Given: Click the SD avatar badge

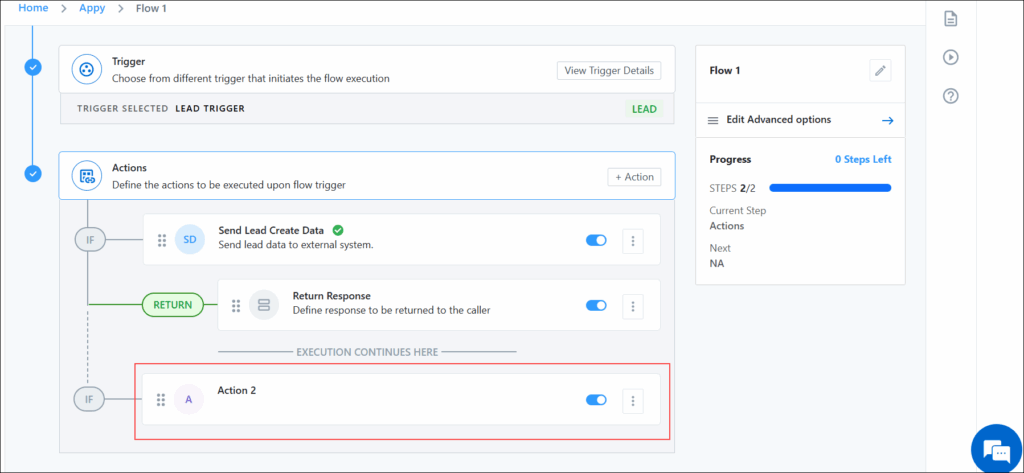Looking at the screenshot, I should pos(189,240).
